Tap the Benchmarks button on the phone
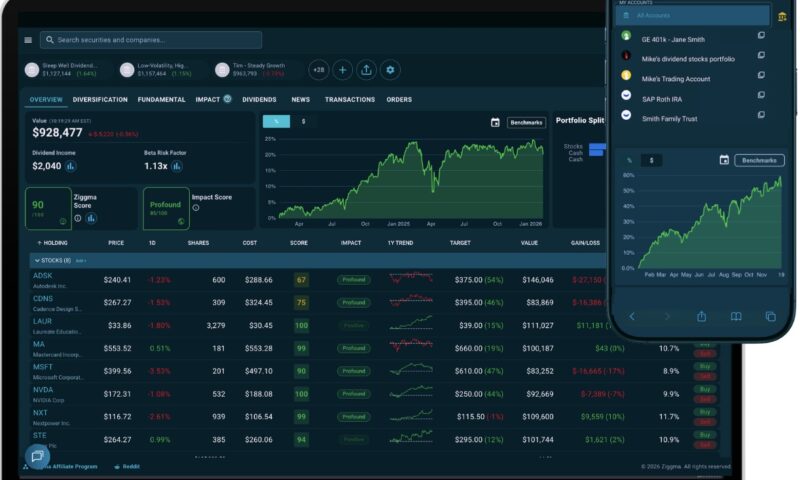Screen dimensions: 800x480 (759, 160)
